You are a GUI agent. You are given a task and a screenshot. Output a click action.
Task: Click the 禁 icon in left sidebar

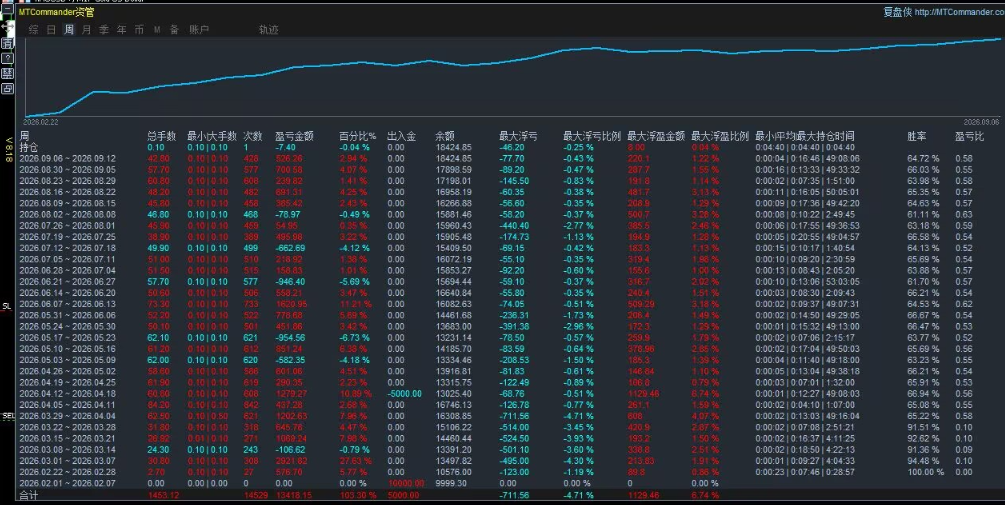[x=7, y=74]
